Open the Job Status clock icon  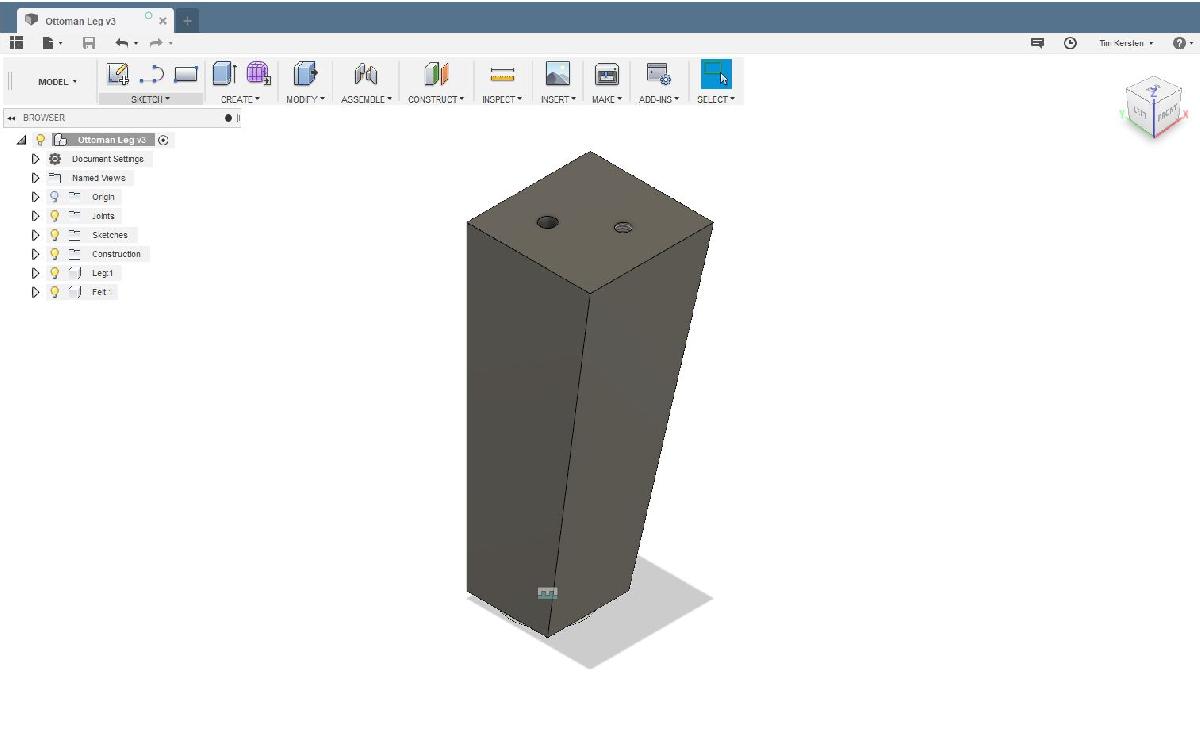click(x=1070, y=43)
